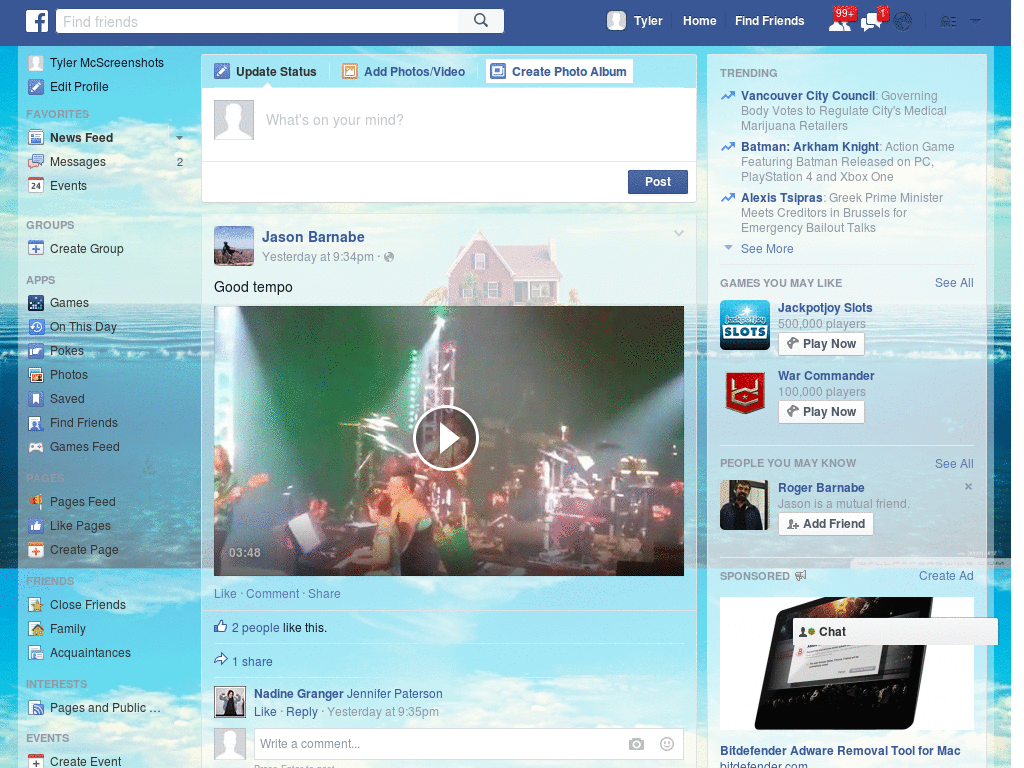Click the search magnifier button
The image size is (1024, 768).
481,21
